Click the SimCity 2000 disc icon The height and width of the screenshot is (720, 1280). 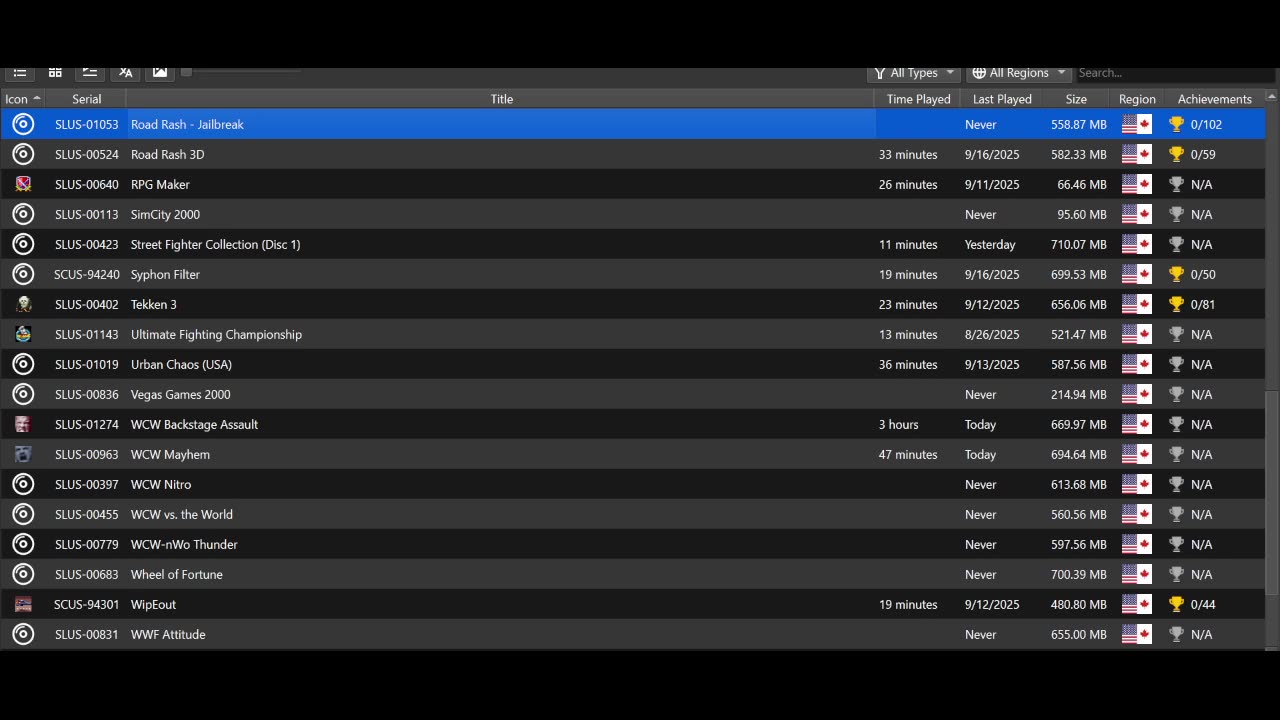[x=23, y=214]
